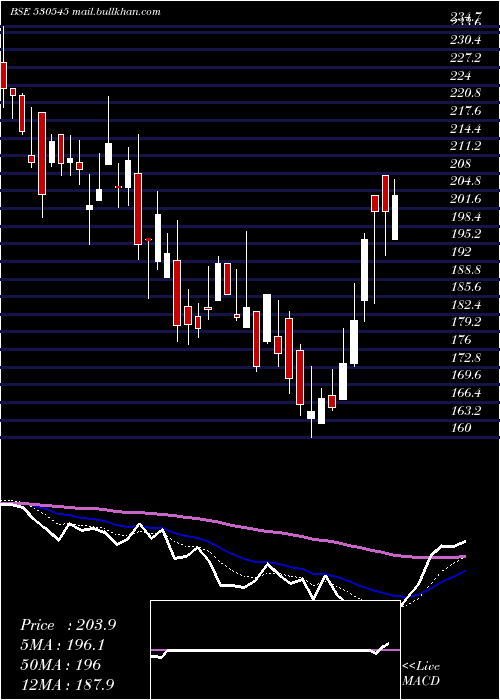Click the '50MA : 196' readout

click(x=61, y=665)
